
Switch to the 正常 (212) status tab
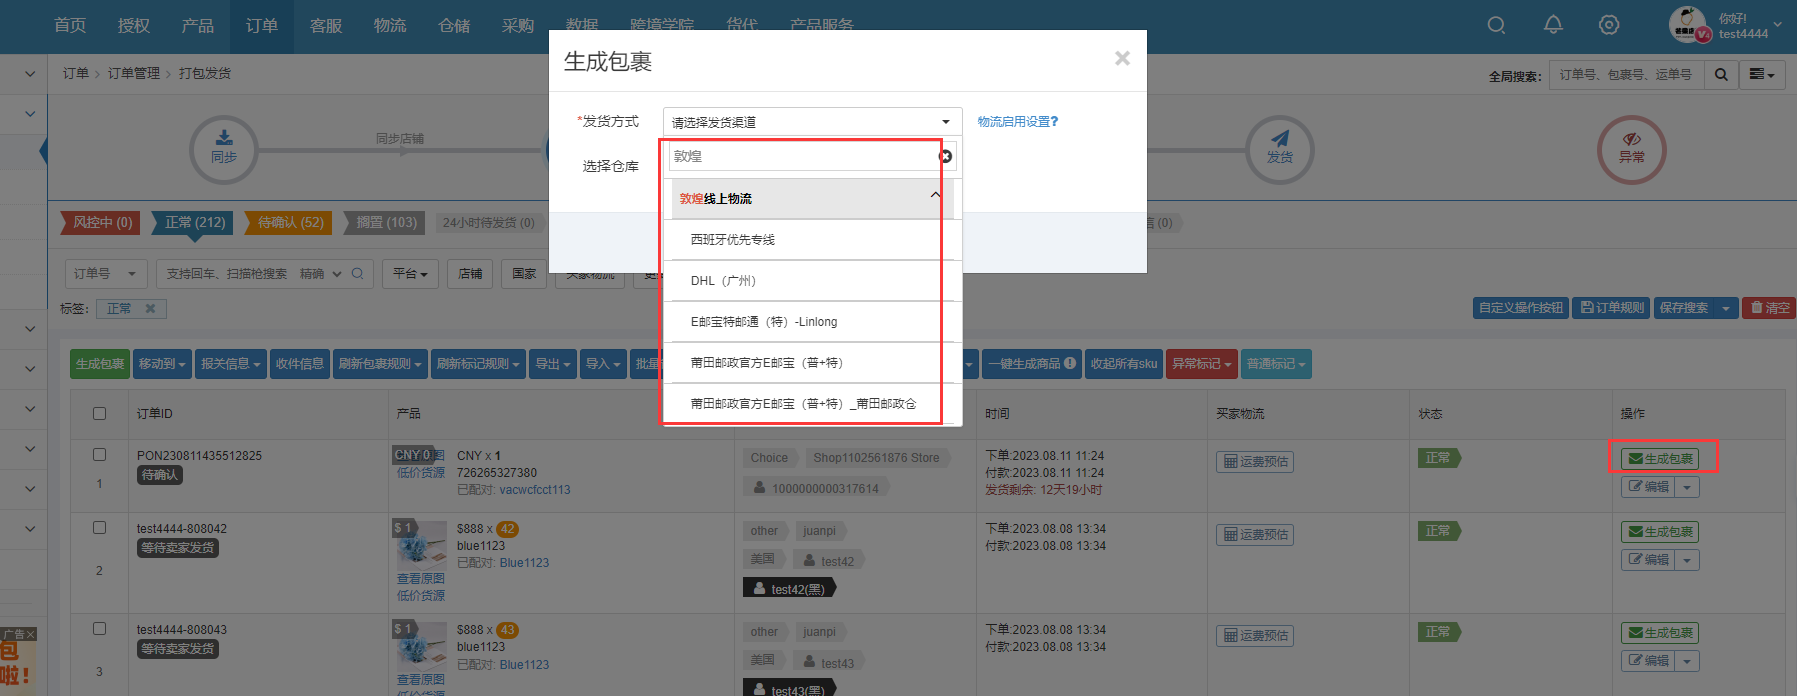pyautogui.click(x=194, y=222)
